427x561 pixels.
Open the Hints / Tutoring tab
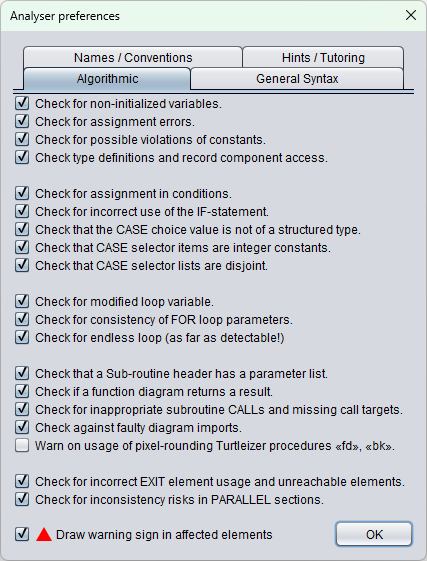[323, 57]
